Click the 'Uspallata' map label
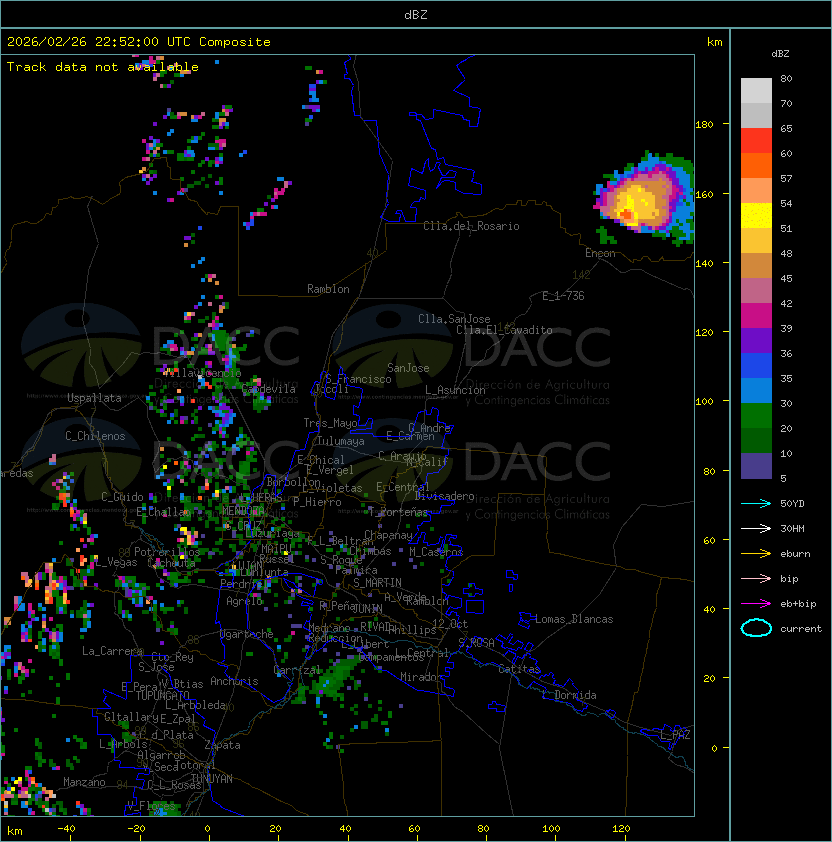This screenshot has width=832, height=842. [95, 398]
